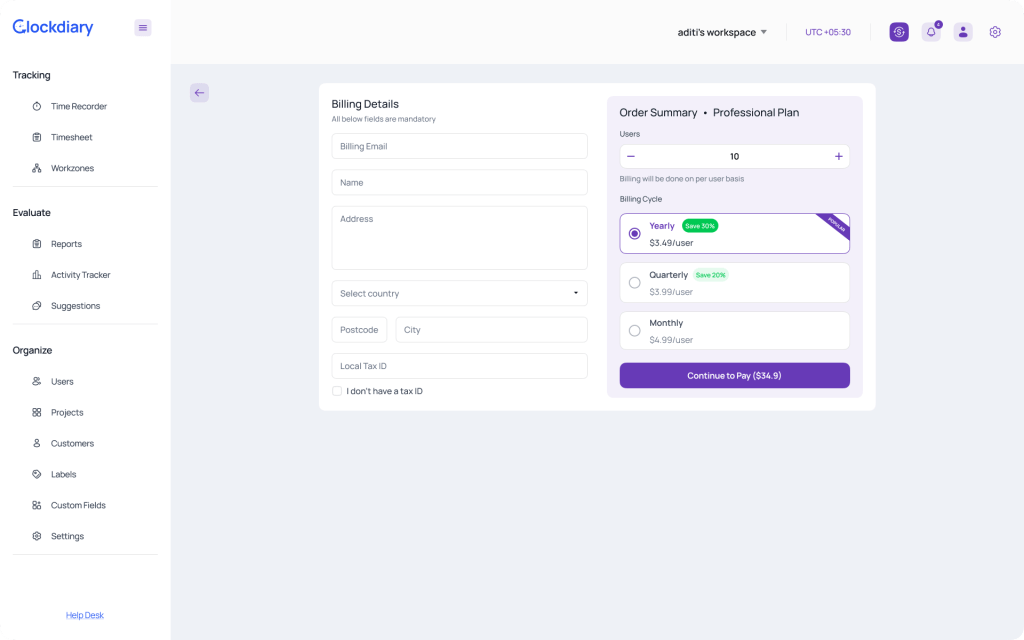Click Continue to Pay button
The image size is (1024, 640).
click(734, 375)
